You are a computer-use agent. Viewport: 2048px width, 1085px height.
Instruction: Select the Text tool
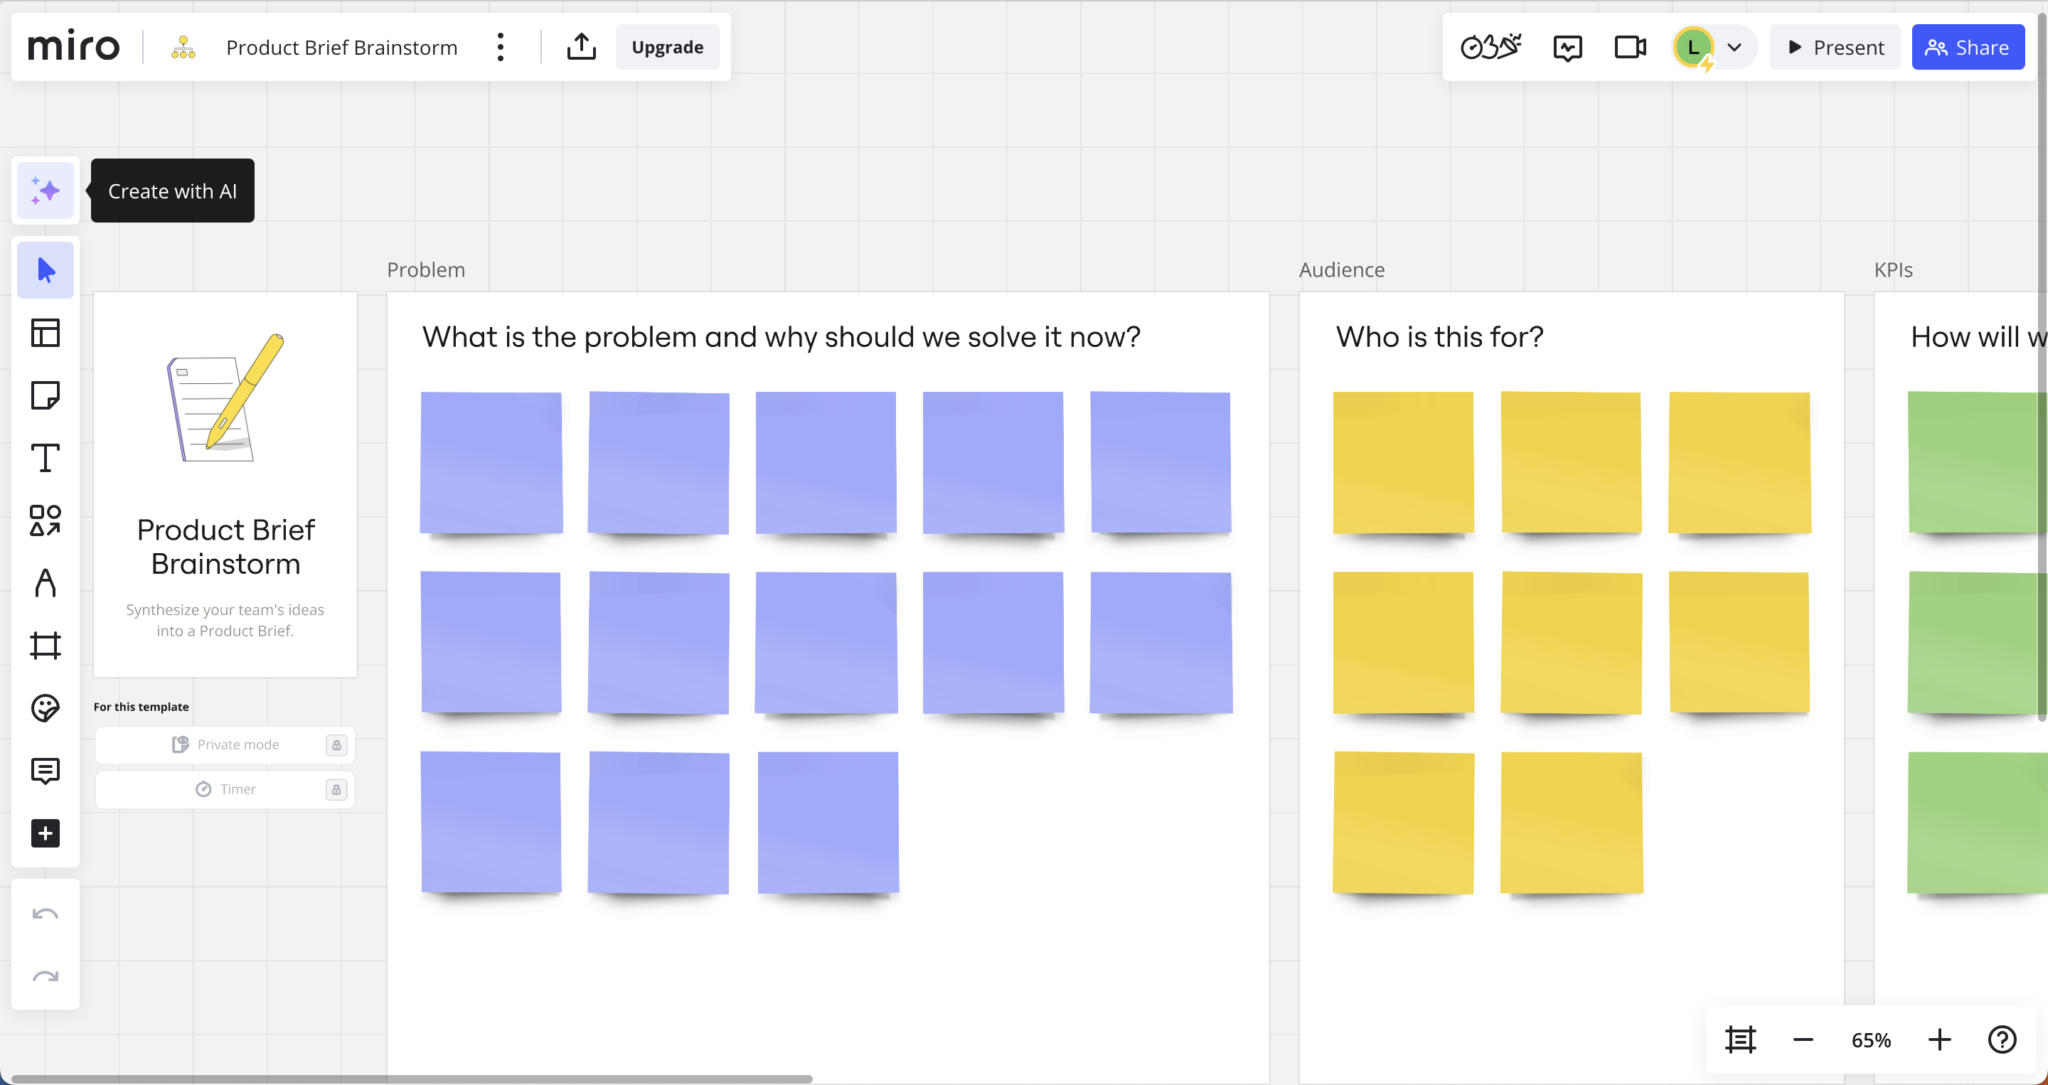click(x=45, y=458)
